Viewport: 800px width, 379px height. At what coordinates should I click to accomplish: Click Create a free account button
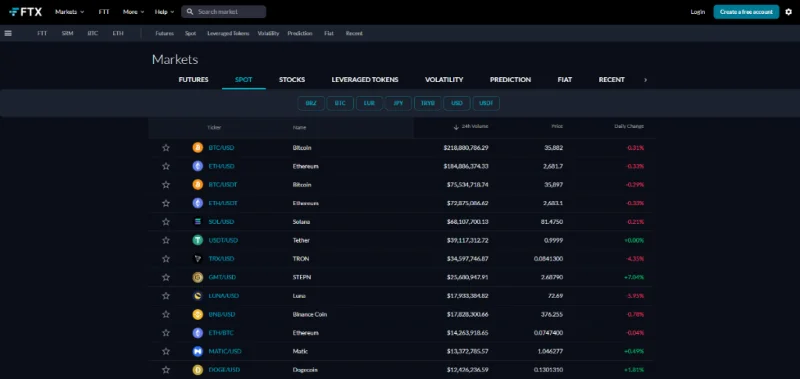tap(746, 12)
